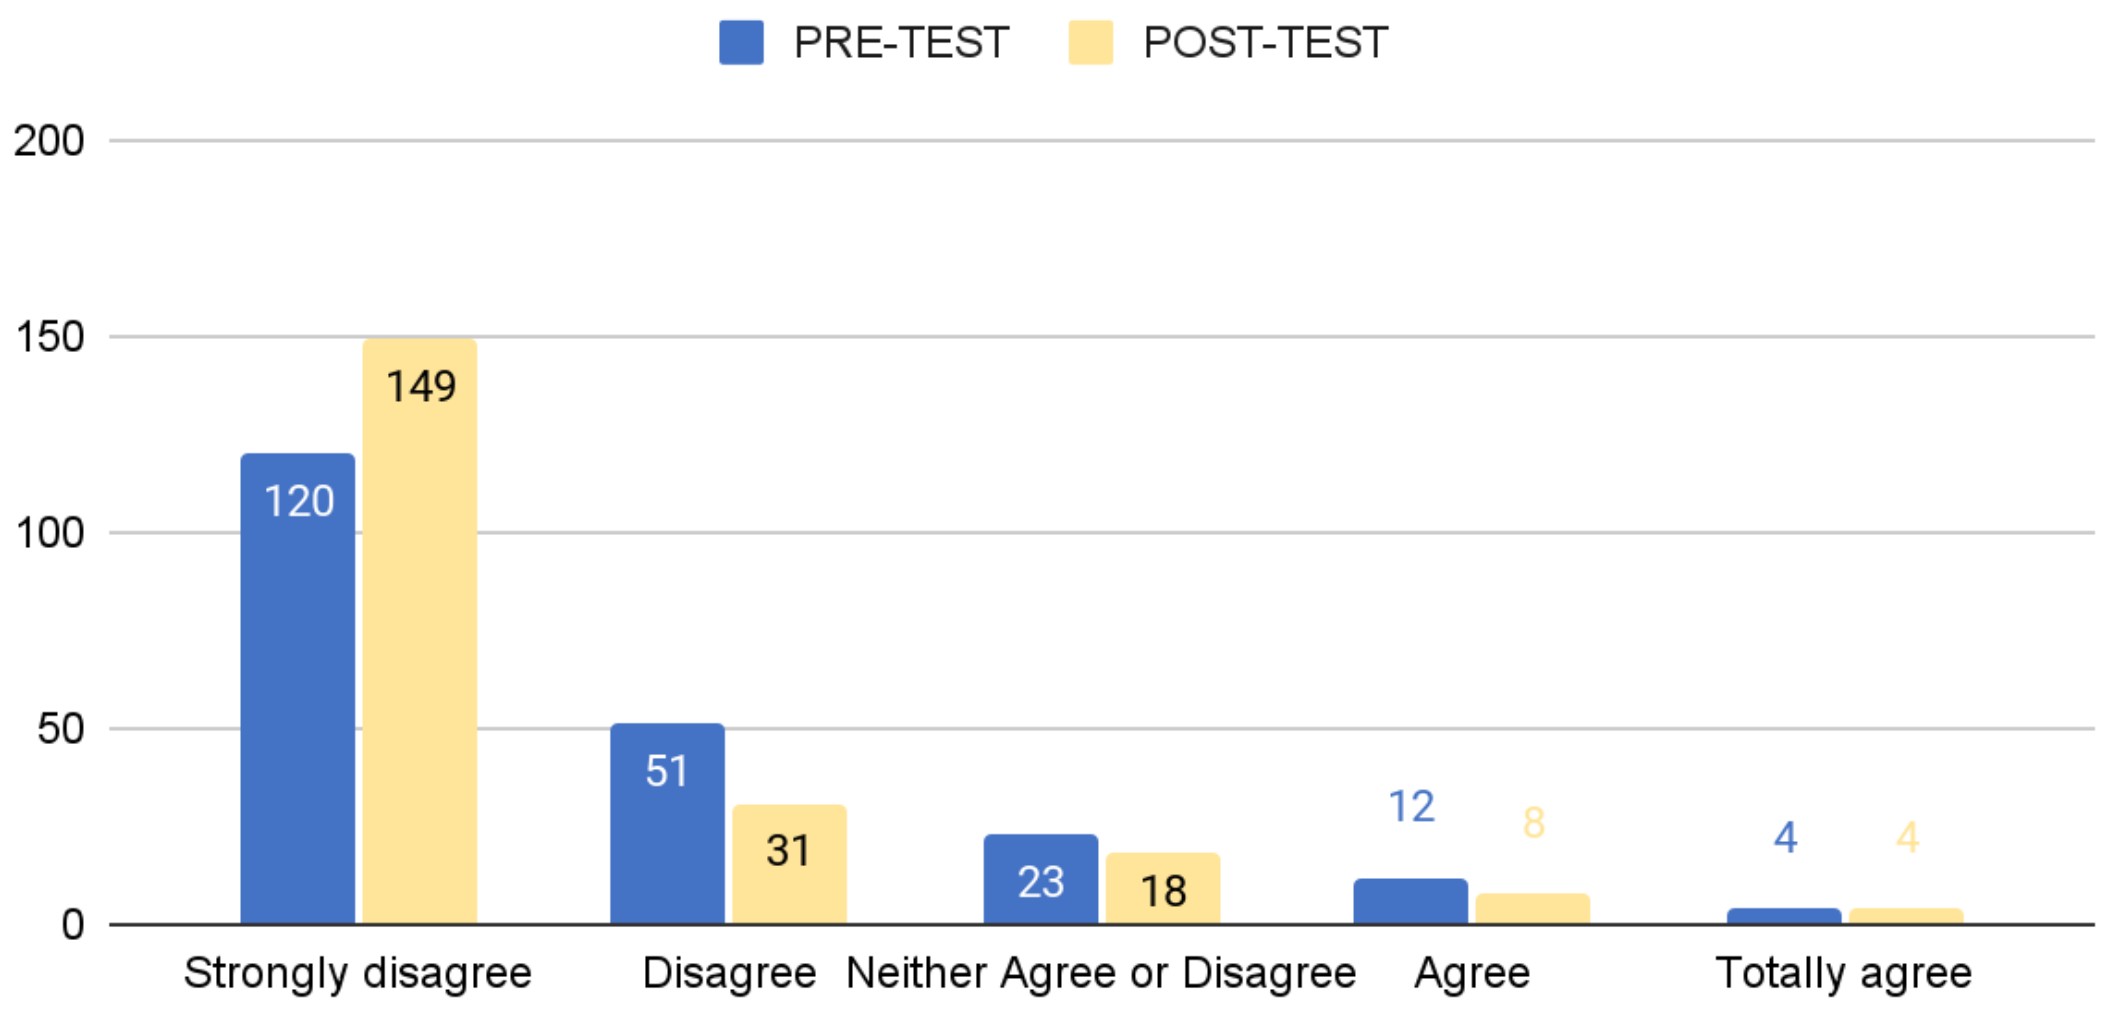The height and width of the screenshot is (1014, 2124).
Task: Click the yellow bar labeled 149
Action: click(420, 632)
